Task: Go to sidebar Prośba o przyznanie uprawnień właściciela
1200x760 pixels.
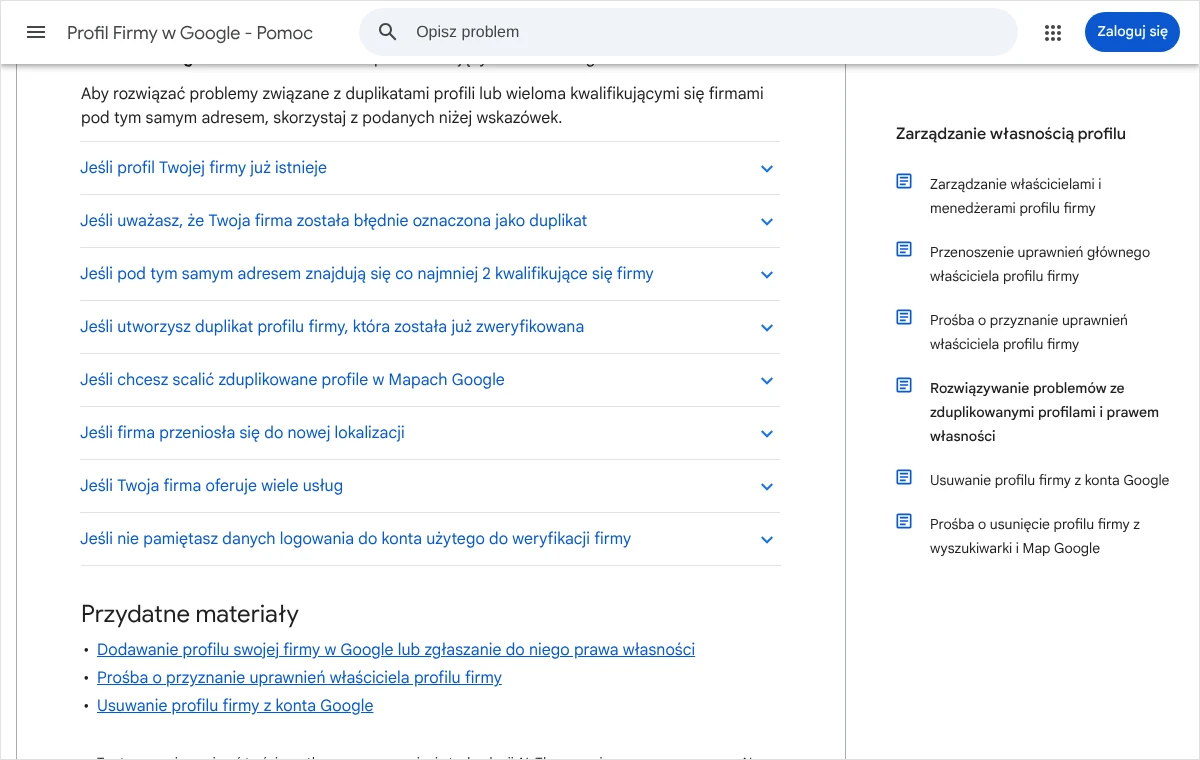Action: pos(1029,332)
